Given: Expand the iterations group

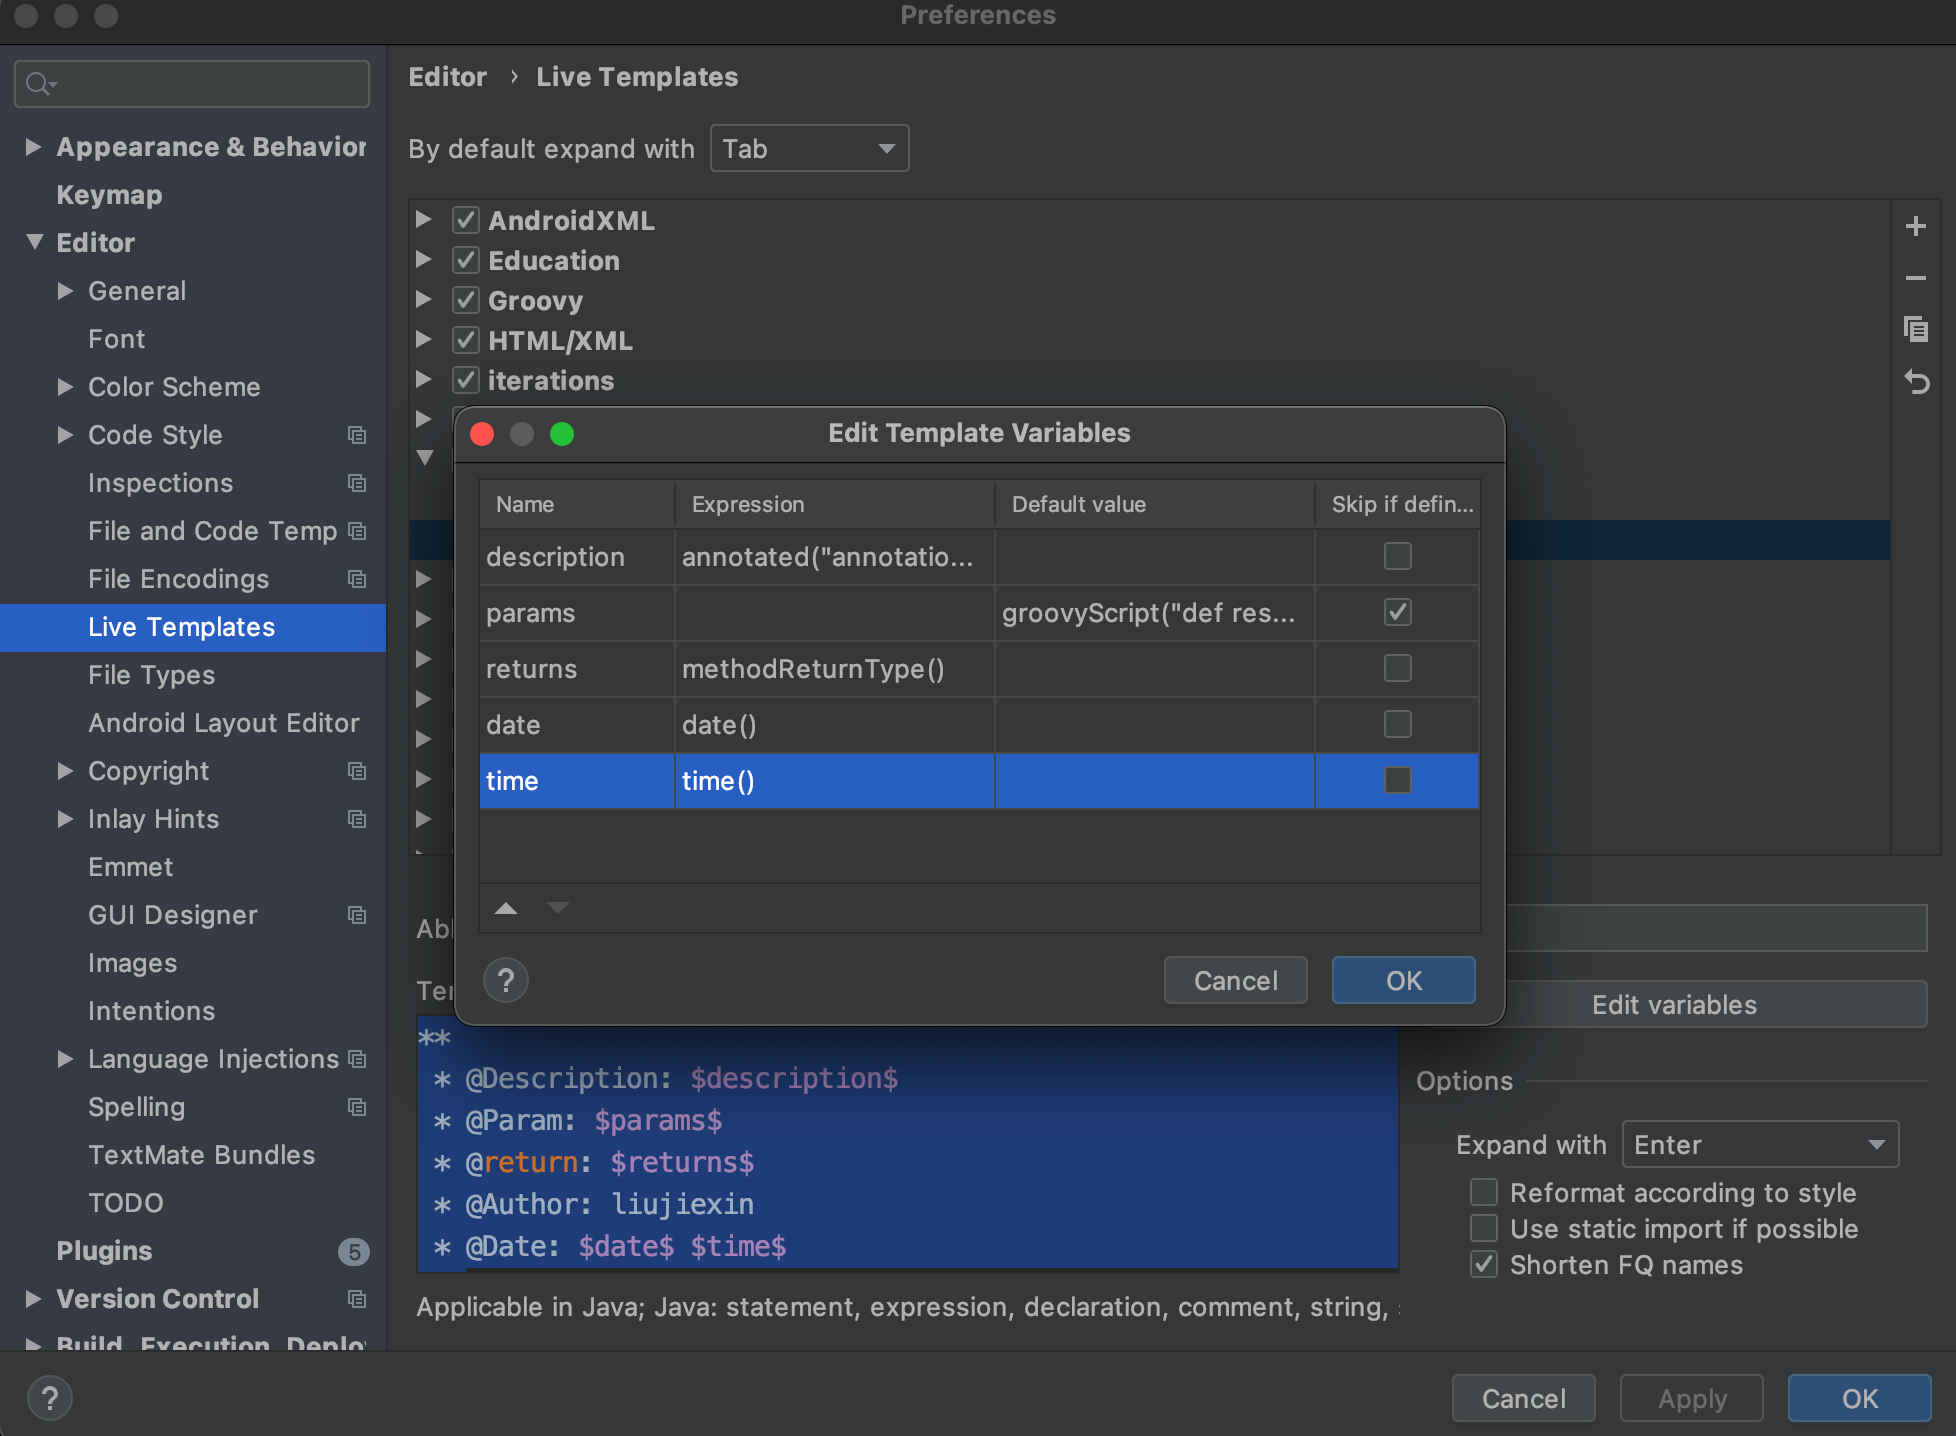Looking at the screenshot, I should pyautogui.click(x=424, y=379).
